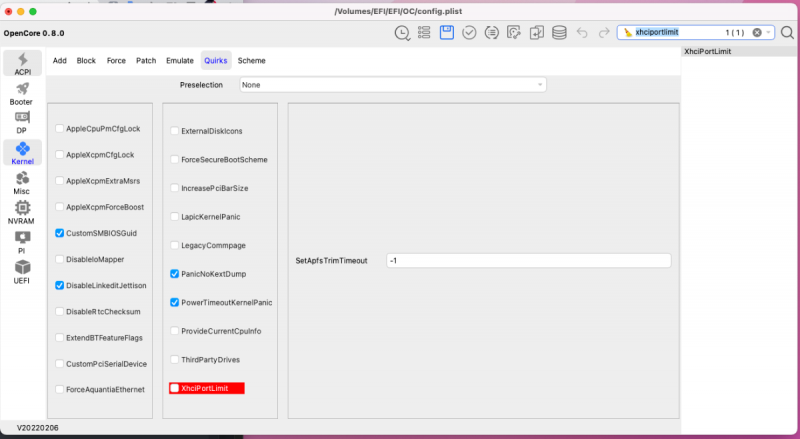This screenshot has width=800, height=439.
Task: Click the redo arrow in toolbar
Action: point(604,33)
